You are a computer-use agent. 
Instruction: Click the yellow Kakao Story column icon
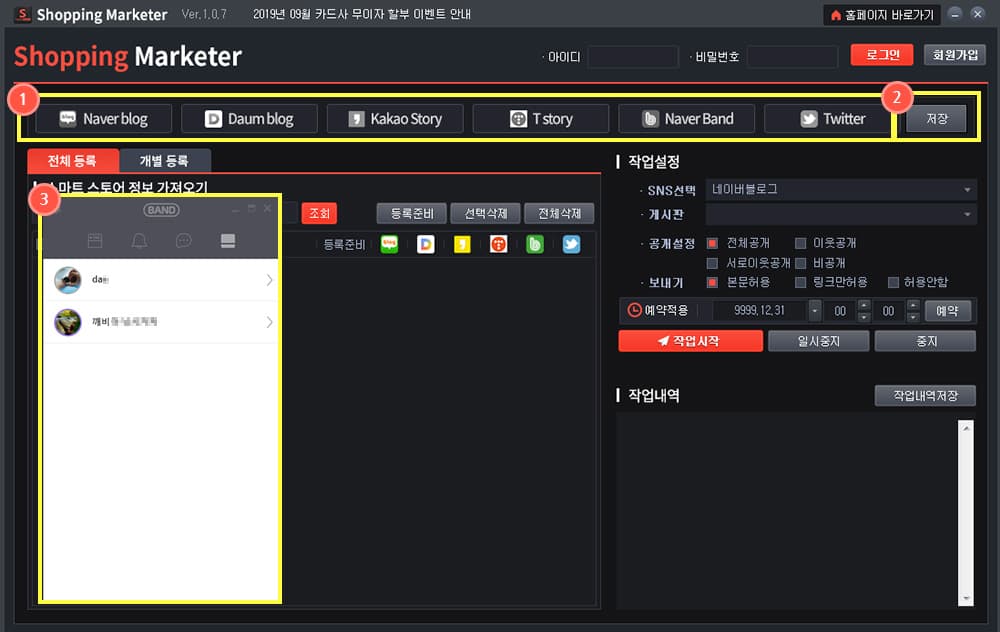pos(462,244)
